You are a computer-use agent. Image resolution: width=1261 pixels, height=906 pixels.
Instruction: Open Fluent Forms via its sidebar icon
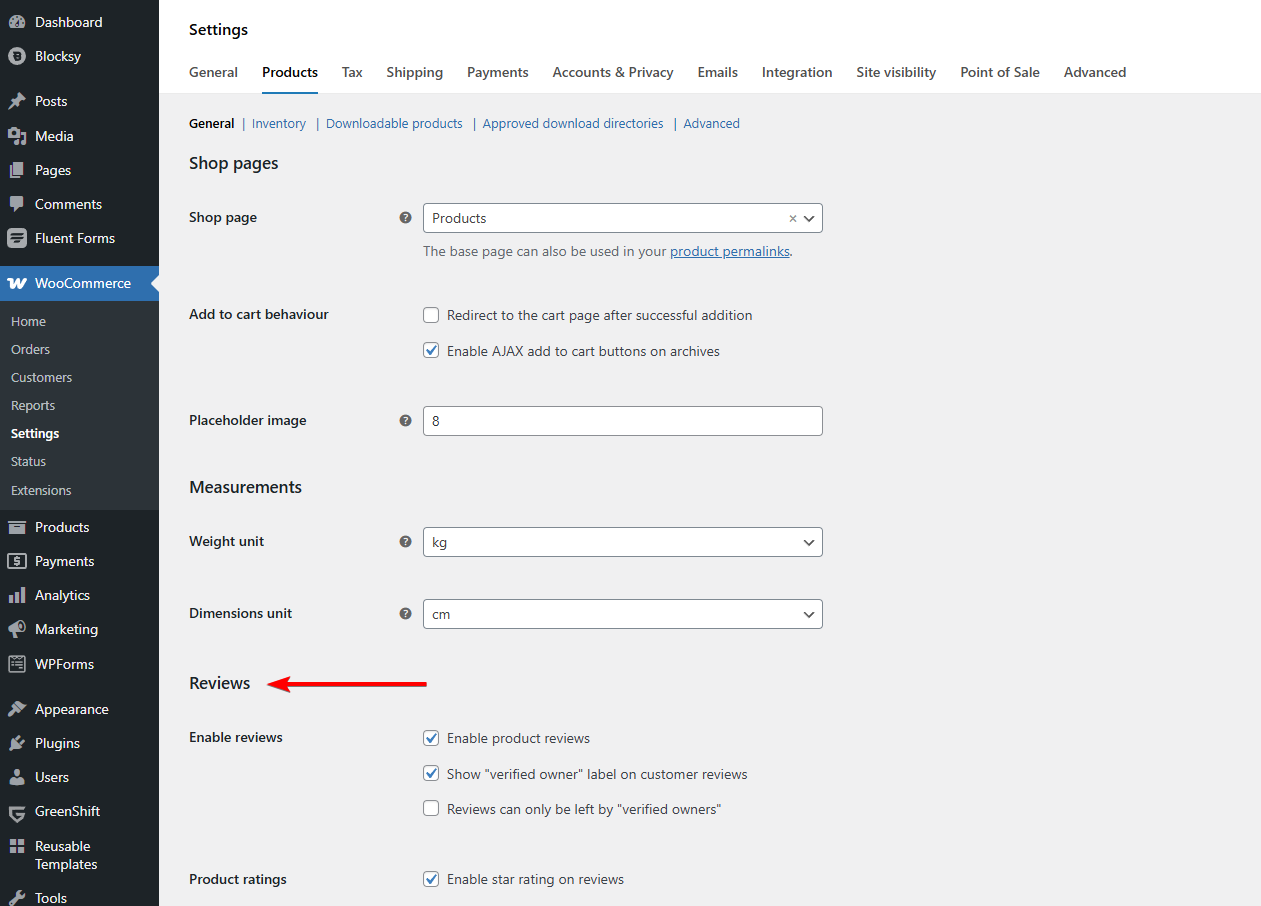pos(17,238)
